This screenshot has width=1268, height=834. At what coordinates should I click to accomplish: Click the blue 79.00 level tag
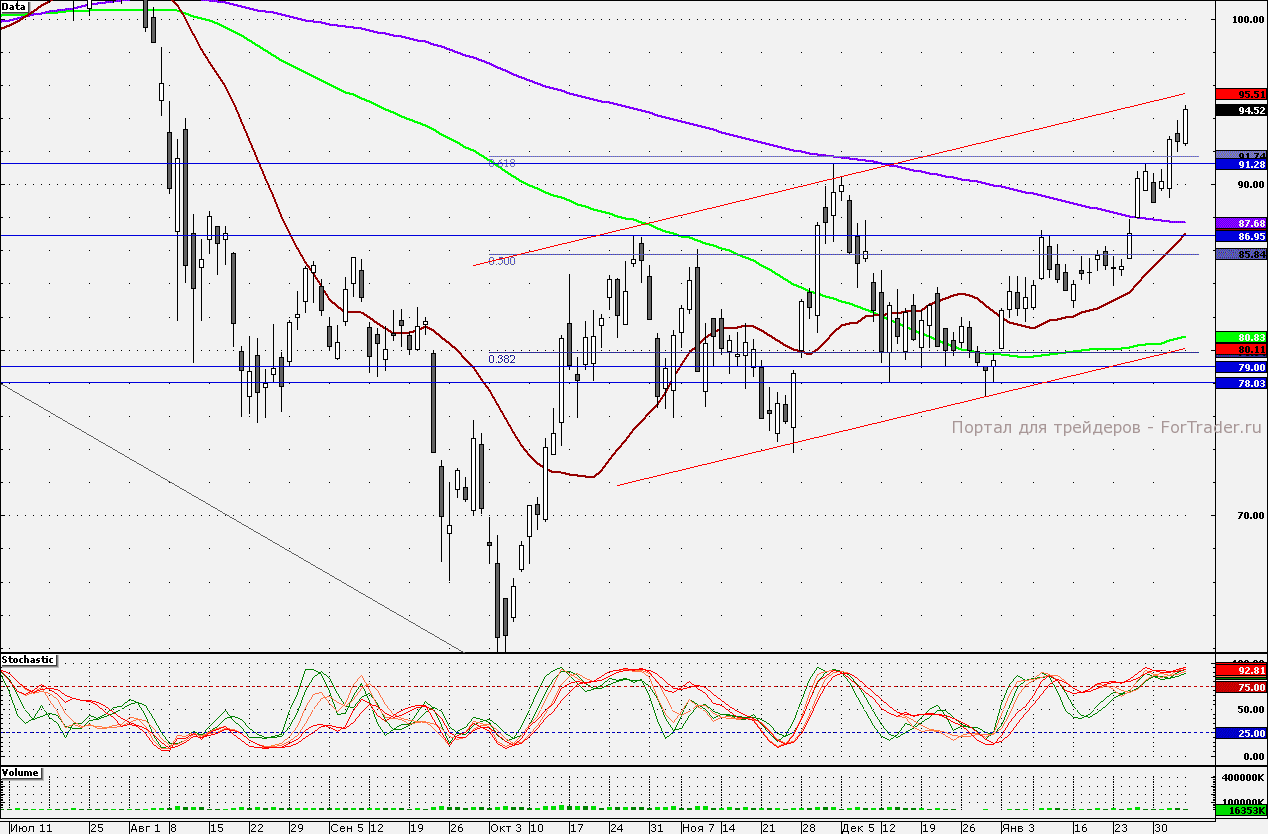coord(1240,367)
